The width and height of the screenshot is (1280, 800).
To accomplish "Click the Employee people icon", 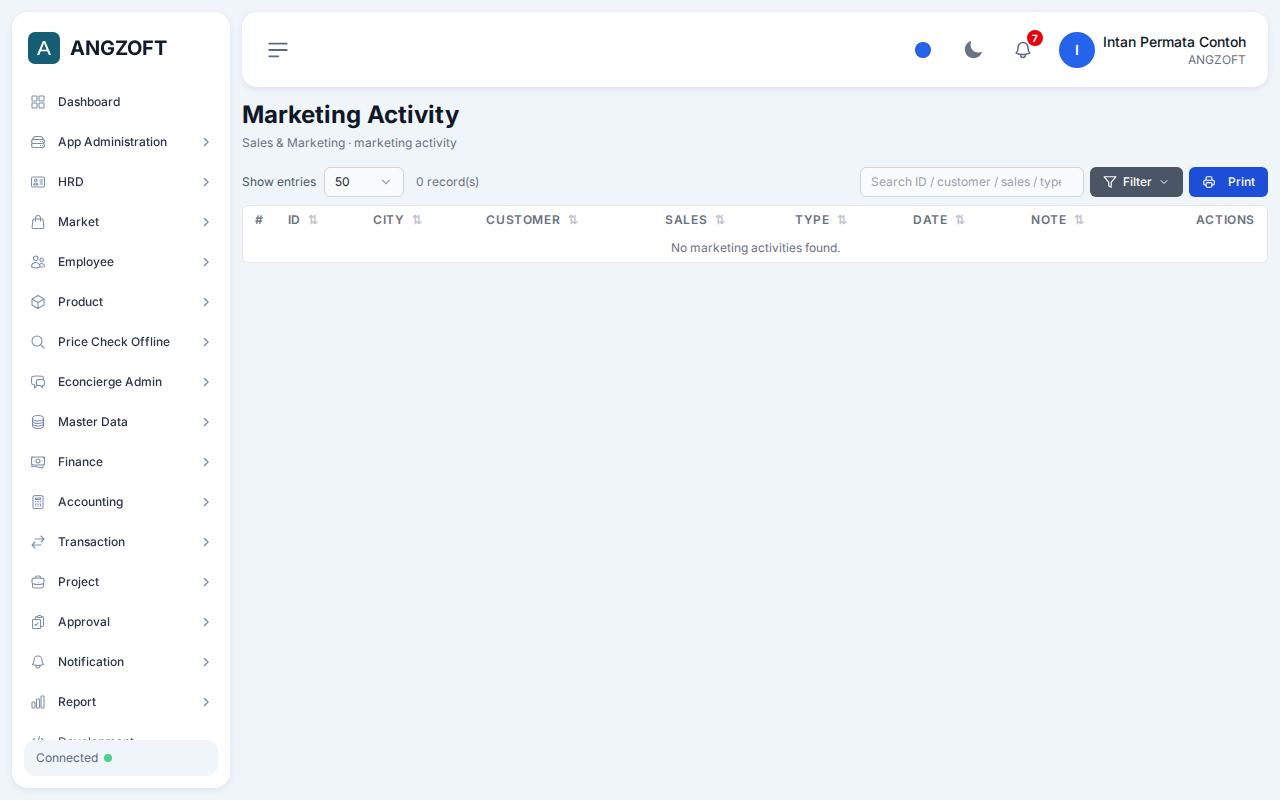I will [x=38, y=262].
